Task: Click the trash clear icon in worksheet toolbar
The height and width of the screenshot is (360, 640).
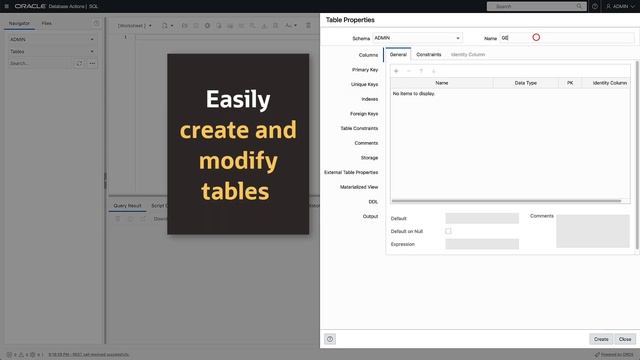Action: pos(309,25)
